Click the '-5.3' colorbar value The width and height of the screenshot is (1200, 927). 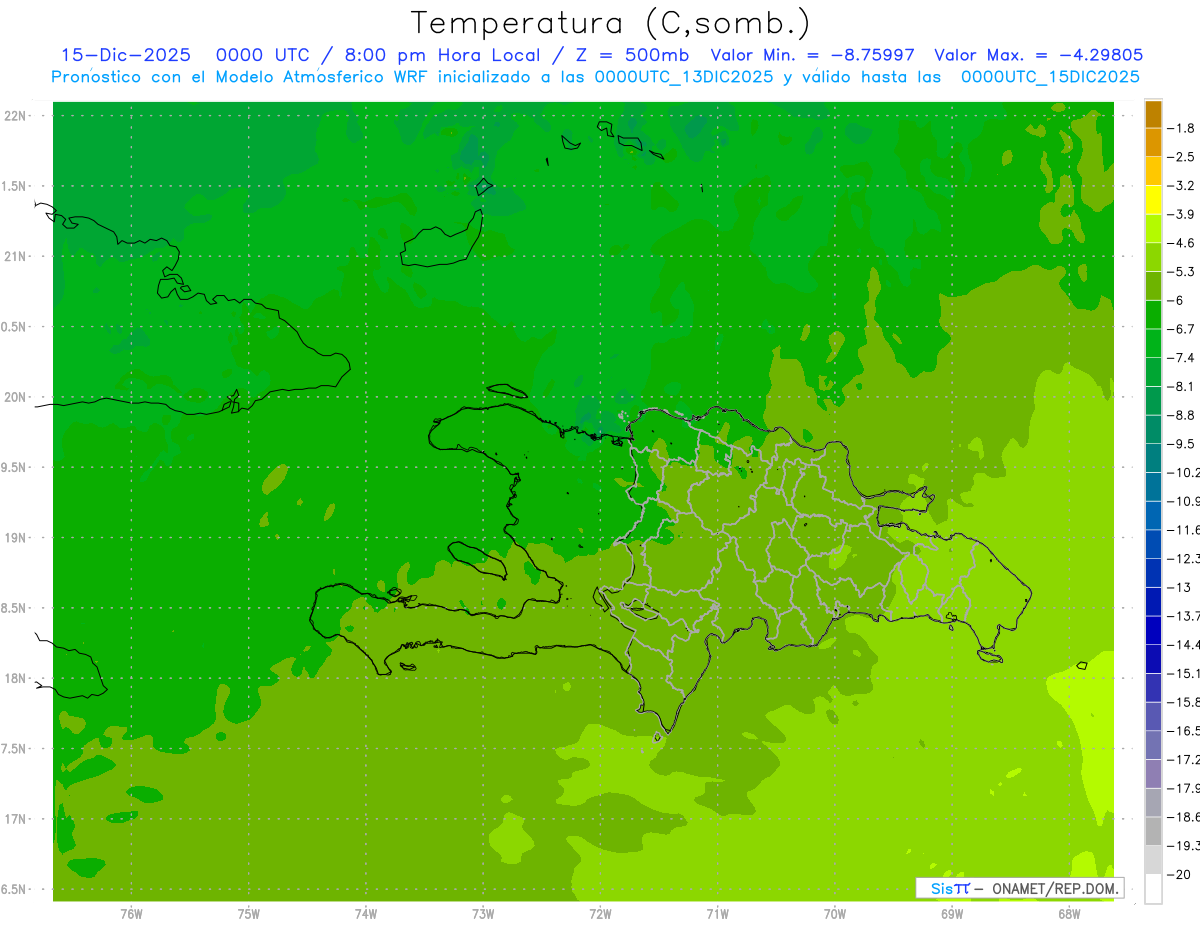[x=1182, y=272]
